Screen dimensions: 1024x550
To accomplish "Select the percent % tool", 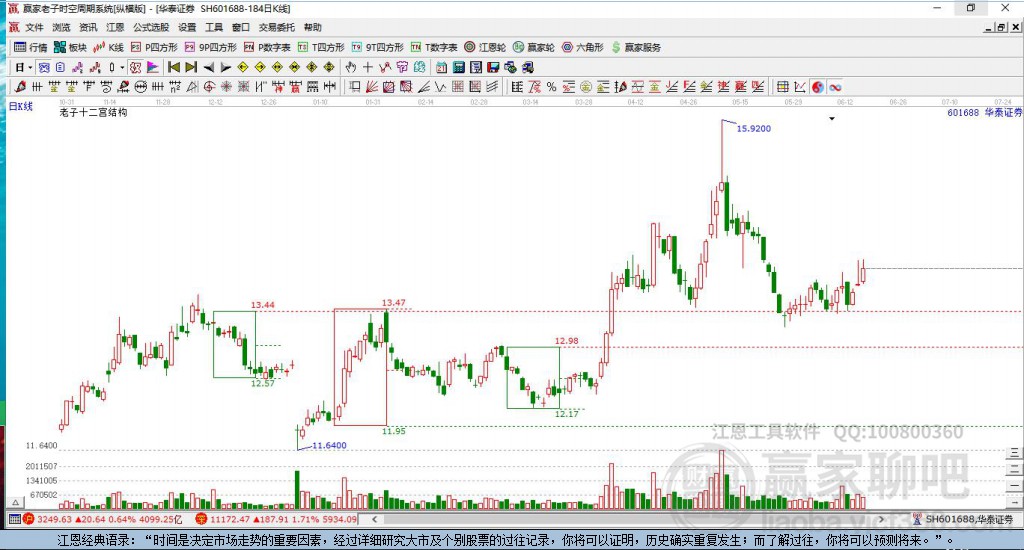I will point(551,87).
